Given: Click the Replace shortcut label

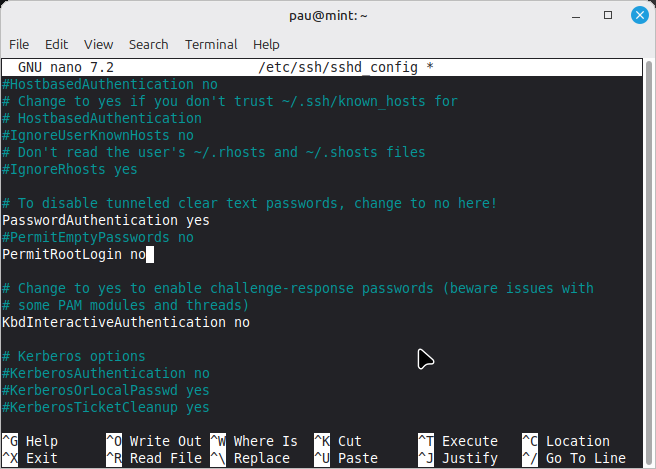Looking at the screenshot, I should pyautogui.click(x=261, y=458).
